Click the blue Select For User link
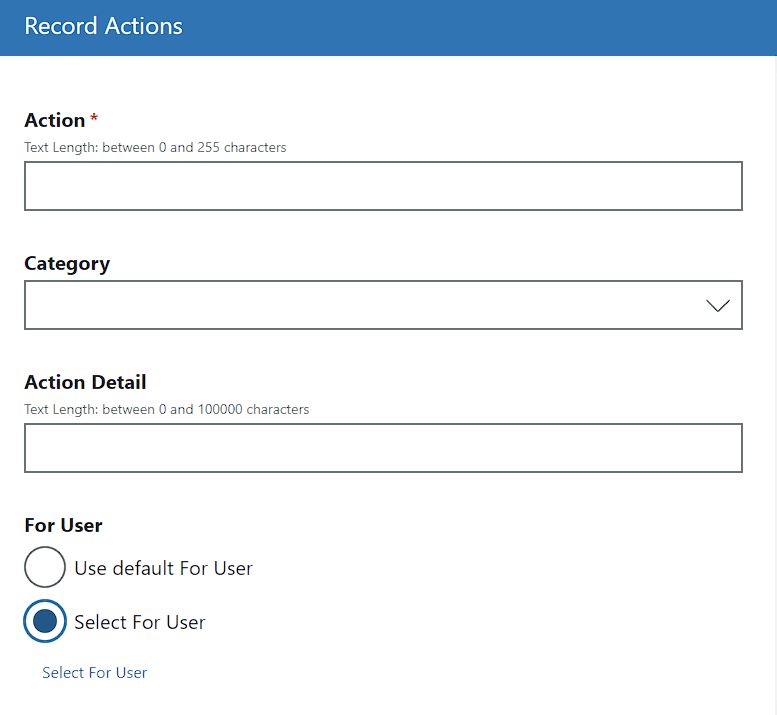Viewport: 777px width, 715px height. pos(94,673)
